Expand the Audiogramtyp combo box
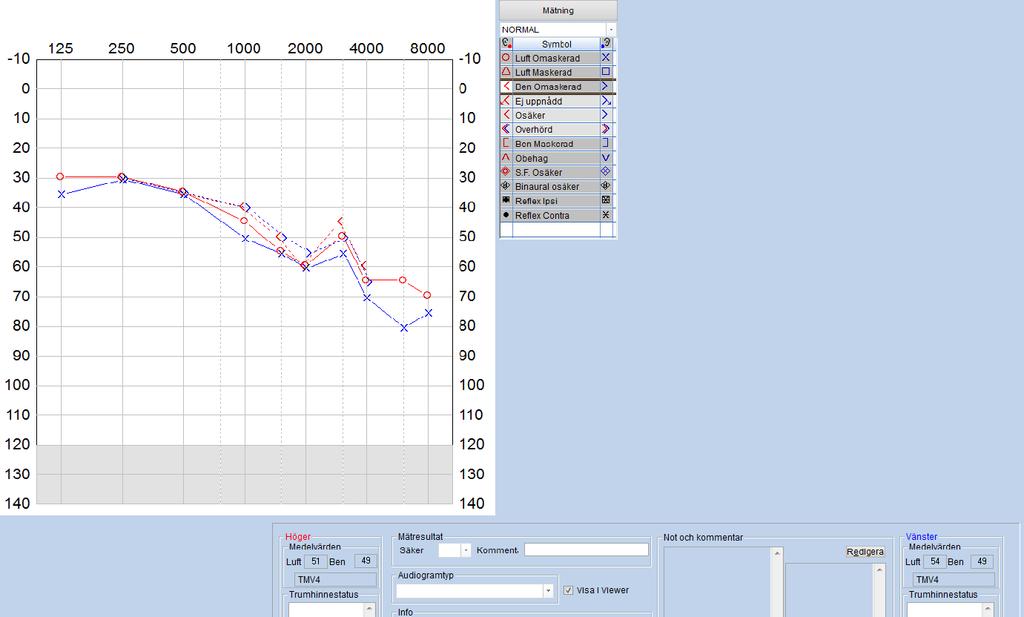 547,590
